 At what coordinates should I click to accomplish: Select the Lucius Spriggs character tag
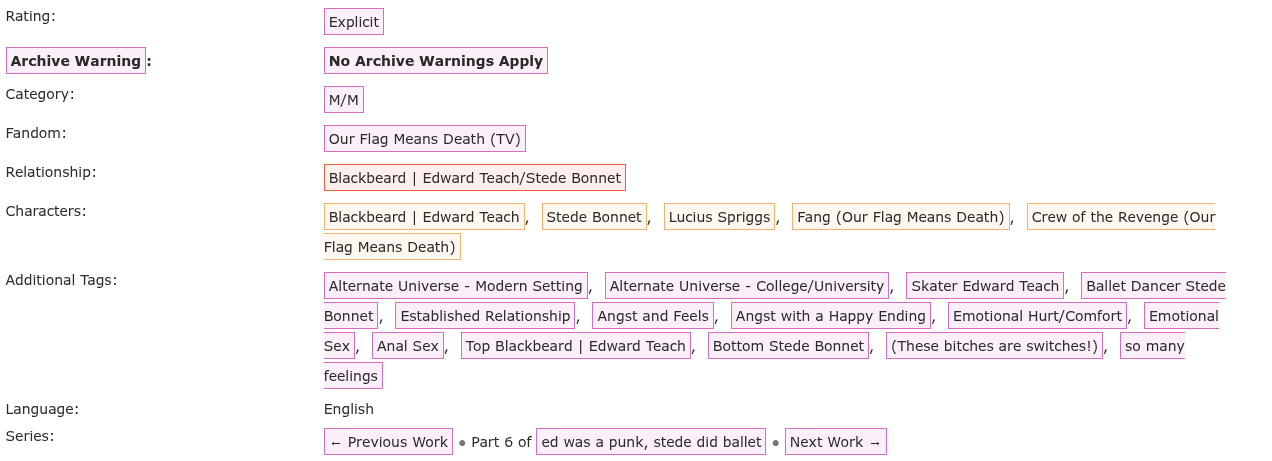720,217
